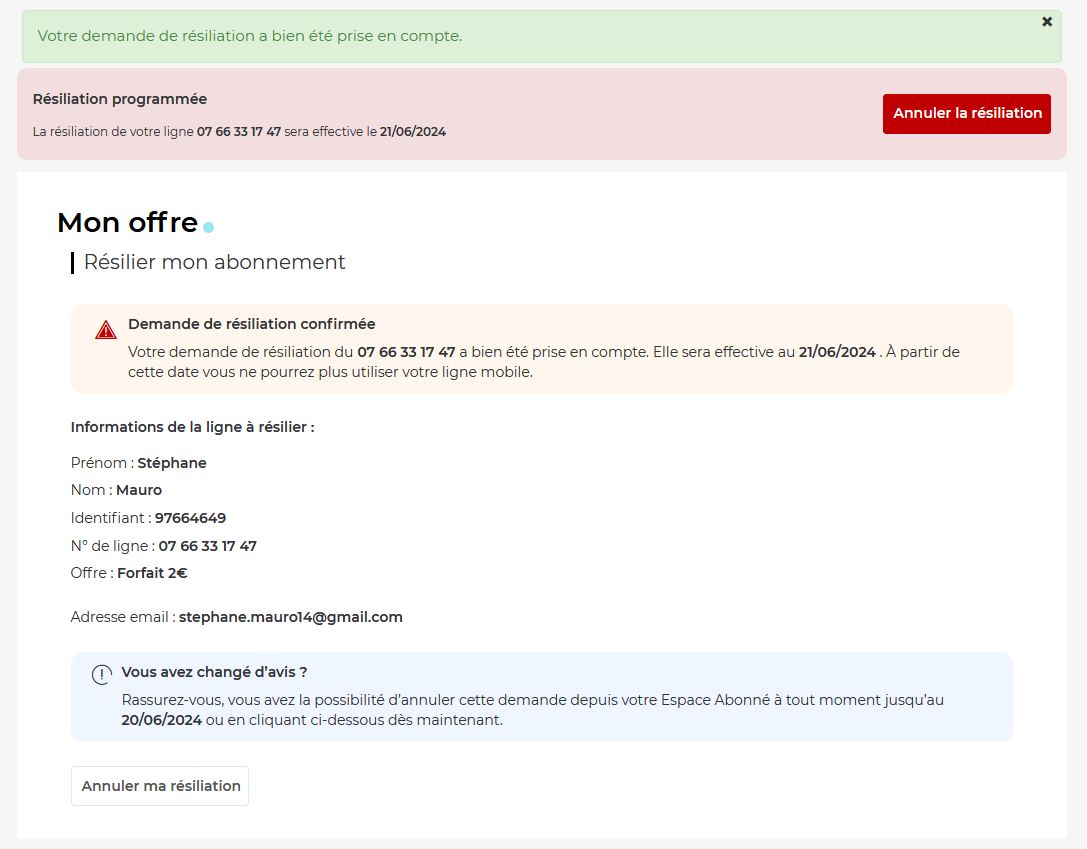This screenshot has width=1087, height=849.
Task: Click the Mon offre heading
Action: coord(127,222)
